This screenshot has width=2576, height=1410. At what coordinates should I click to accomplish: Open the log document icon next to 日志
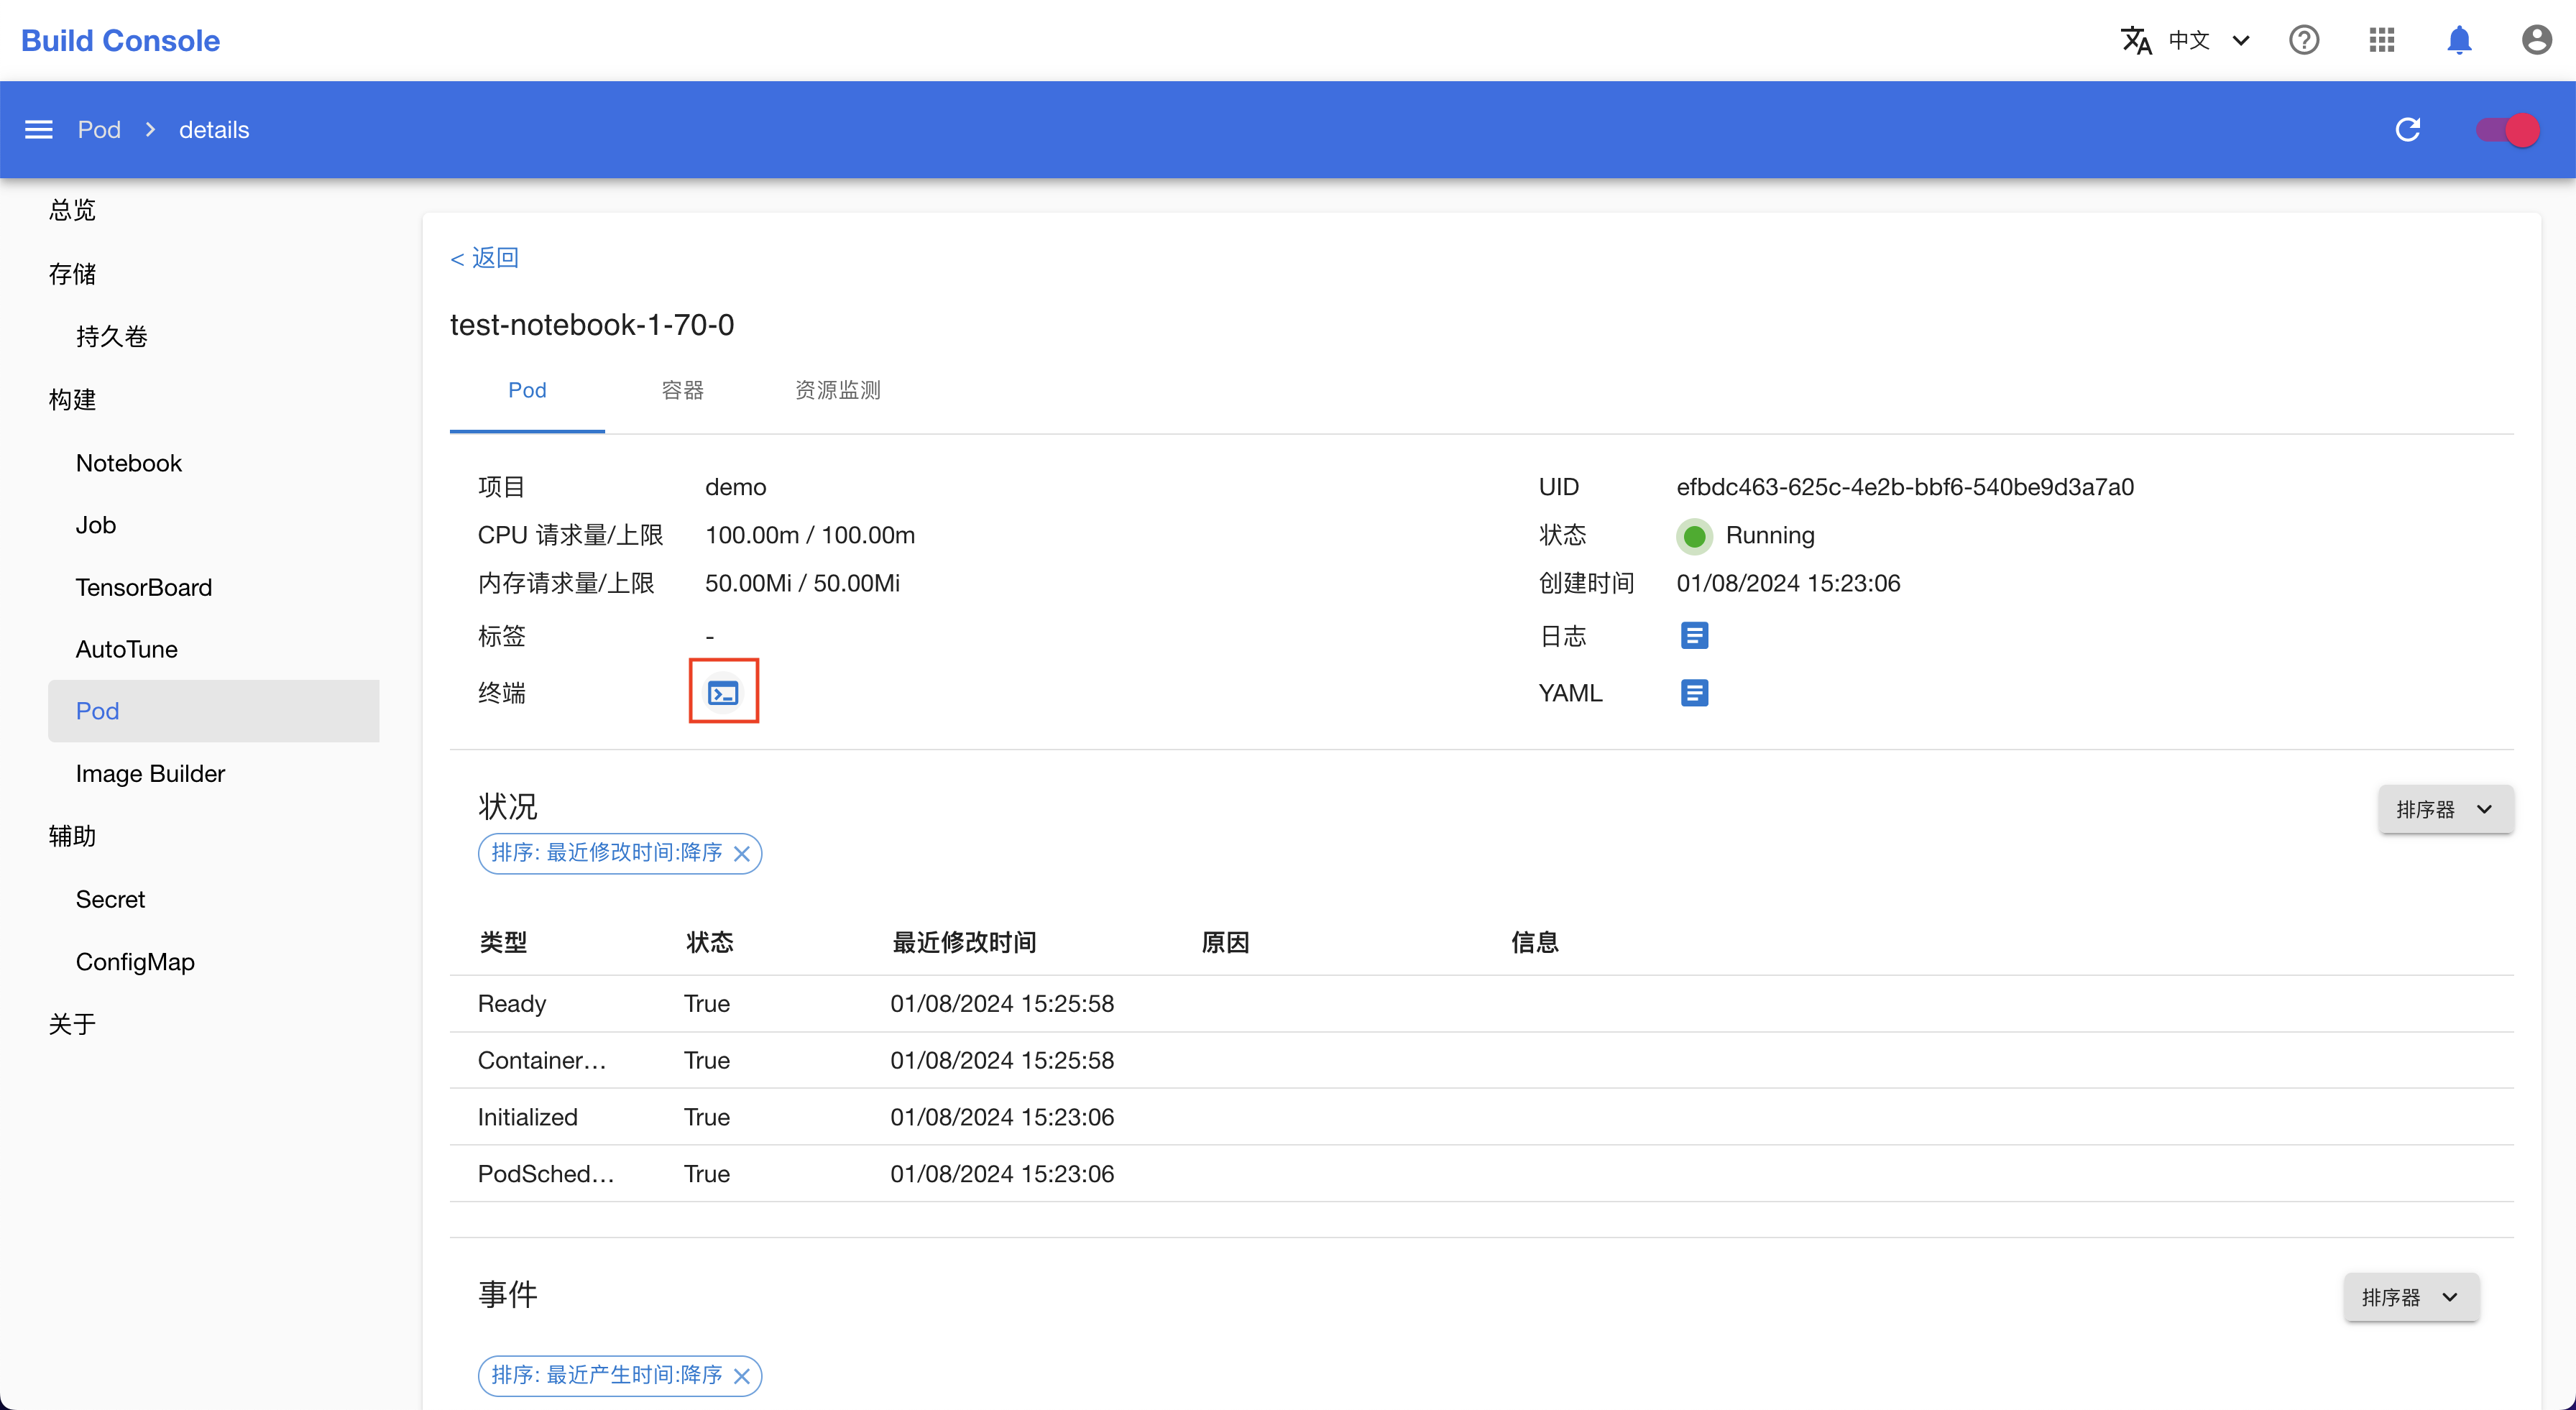(1694, 635)
